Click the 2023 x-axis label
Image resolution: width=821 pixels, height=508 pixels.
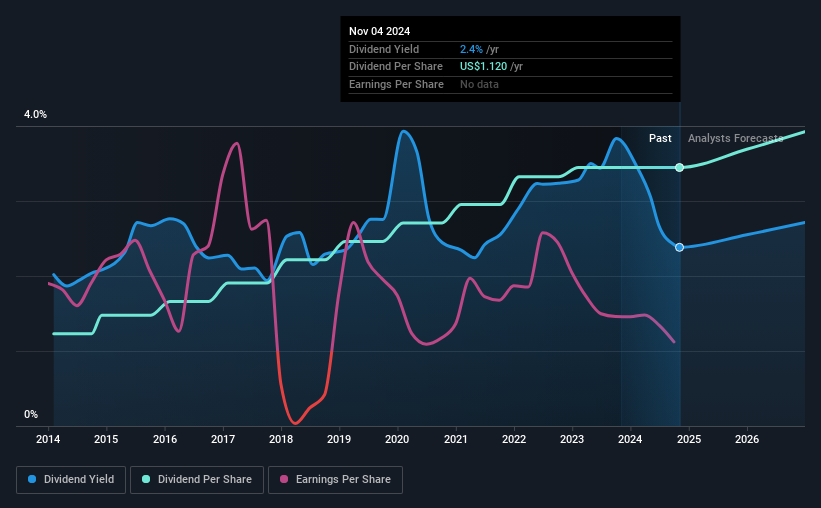pos(572,439)
